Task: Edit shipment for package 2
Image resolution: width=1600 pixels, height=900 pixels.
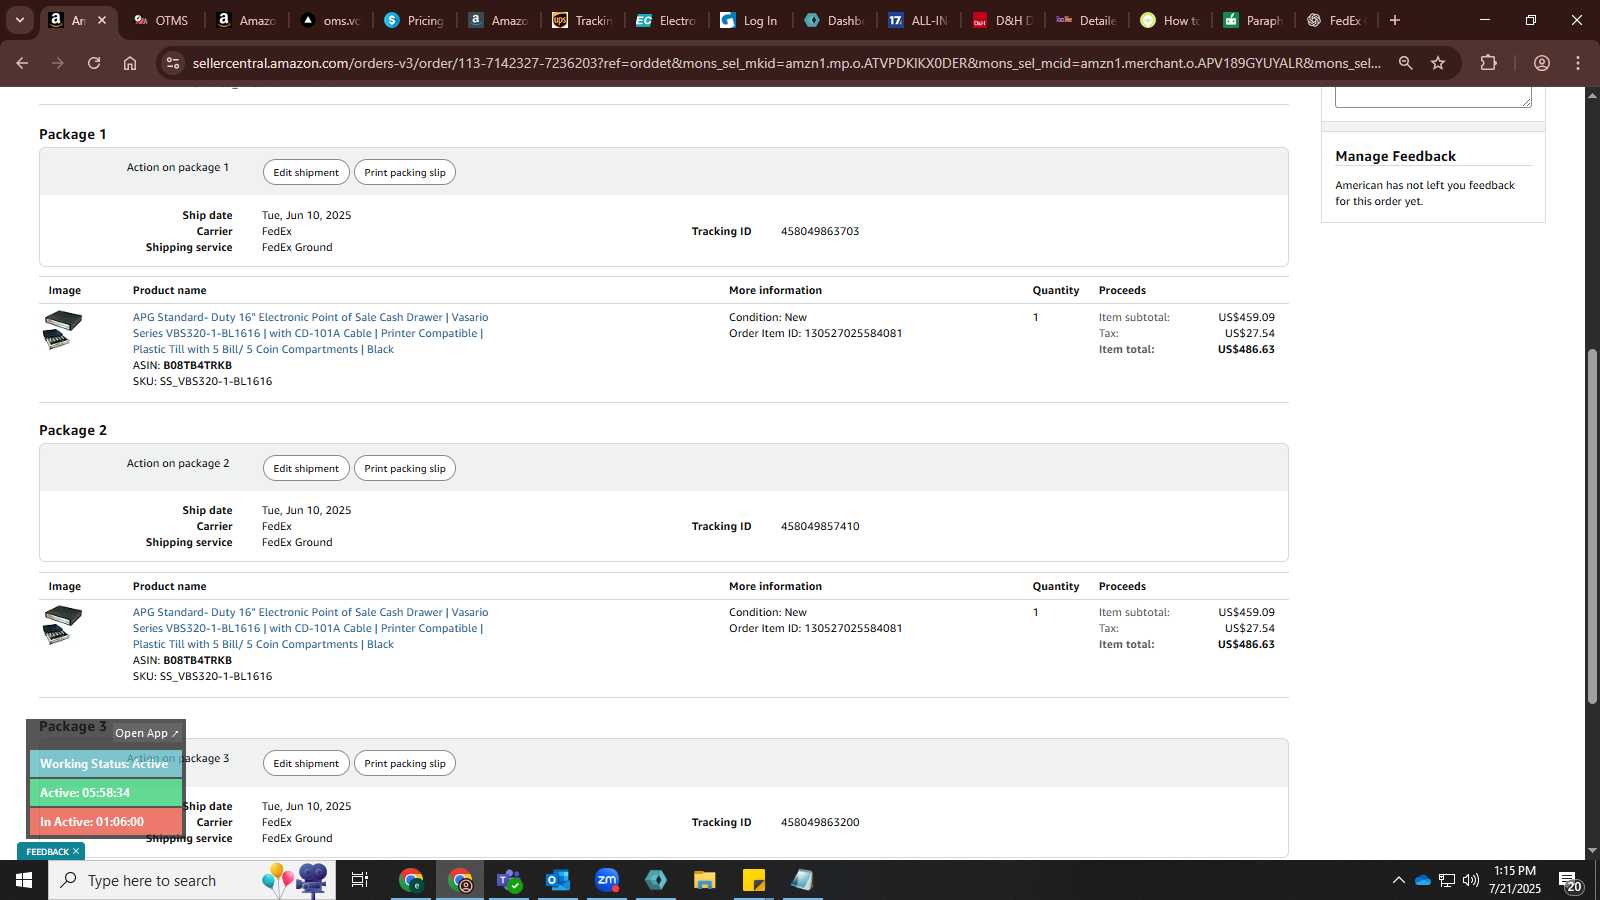Action: point(306,468)
